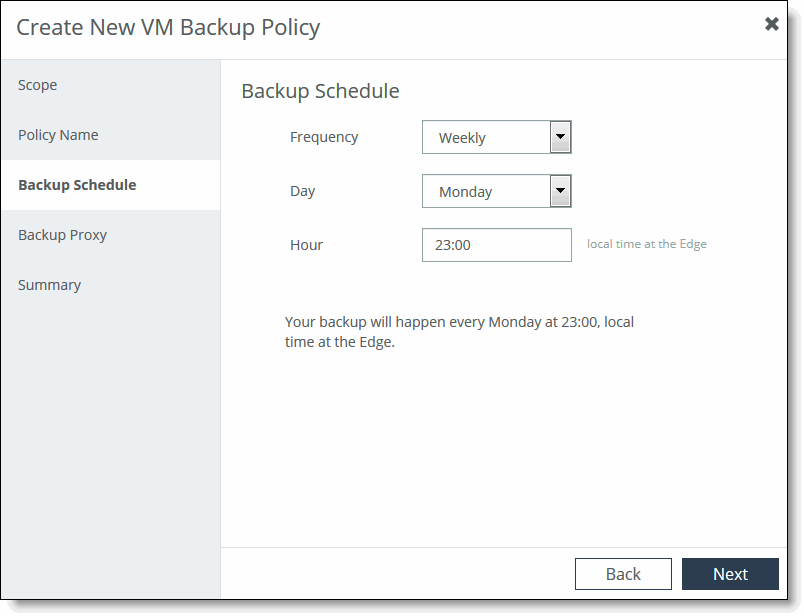Open the Weekly frequency combo box

[x=496, y=137]
